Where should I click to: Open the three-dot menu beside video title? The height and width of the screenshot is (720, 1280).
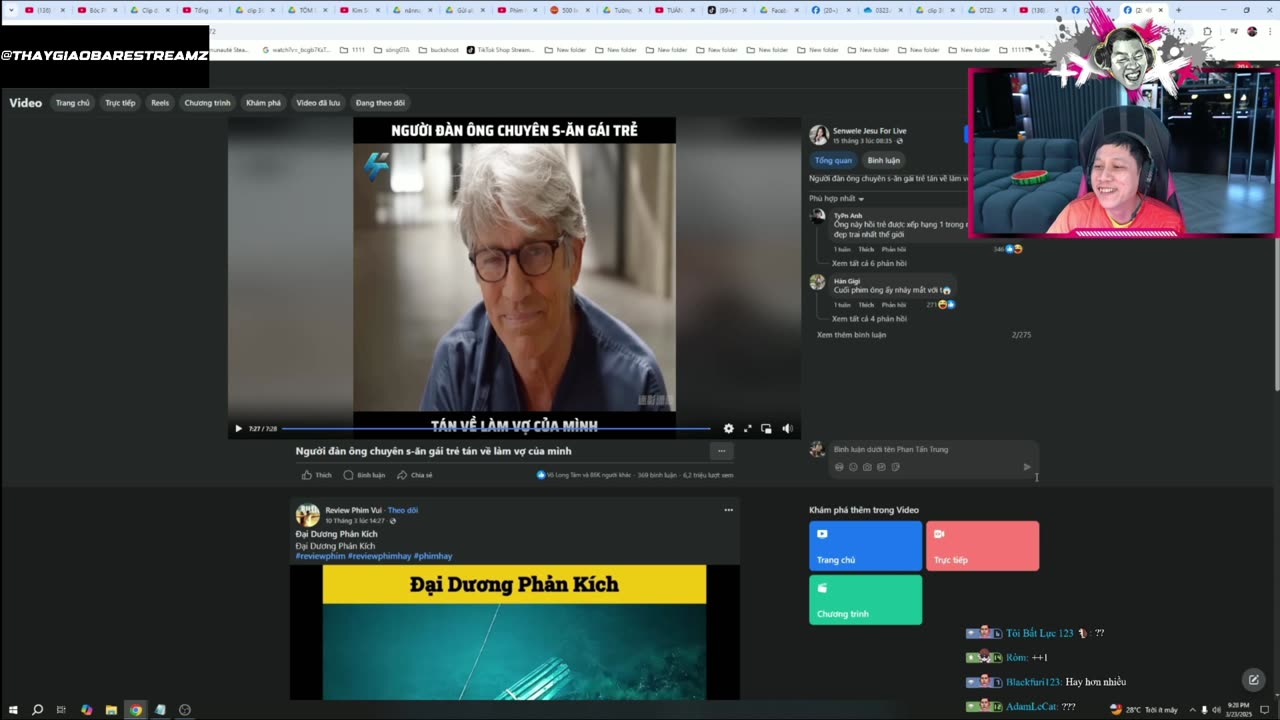[721, 451]
